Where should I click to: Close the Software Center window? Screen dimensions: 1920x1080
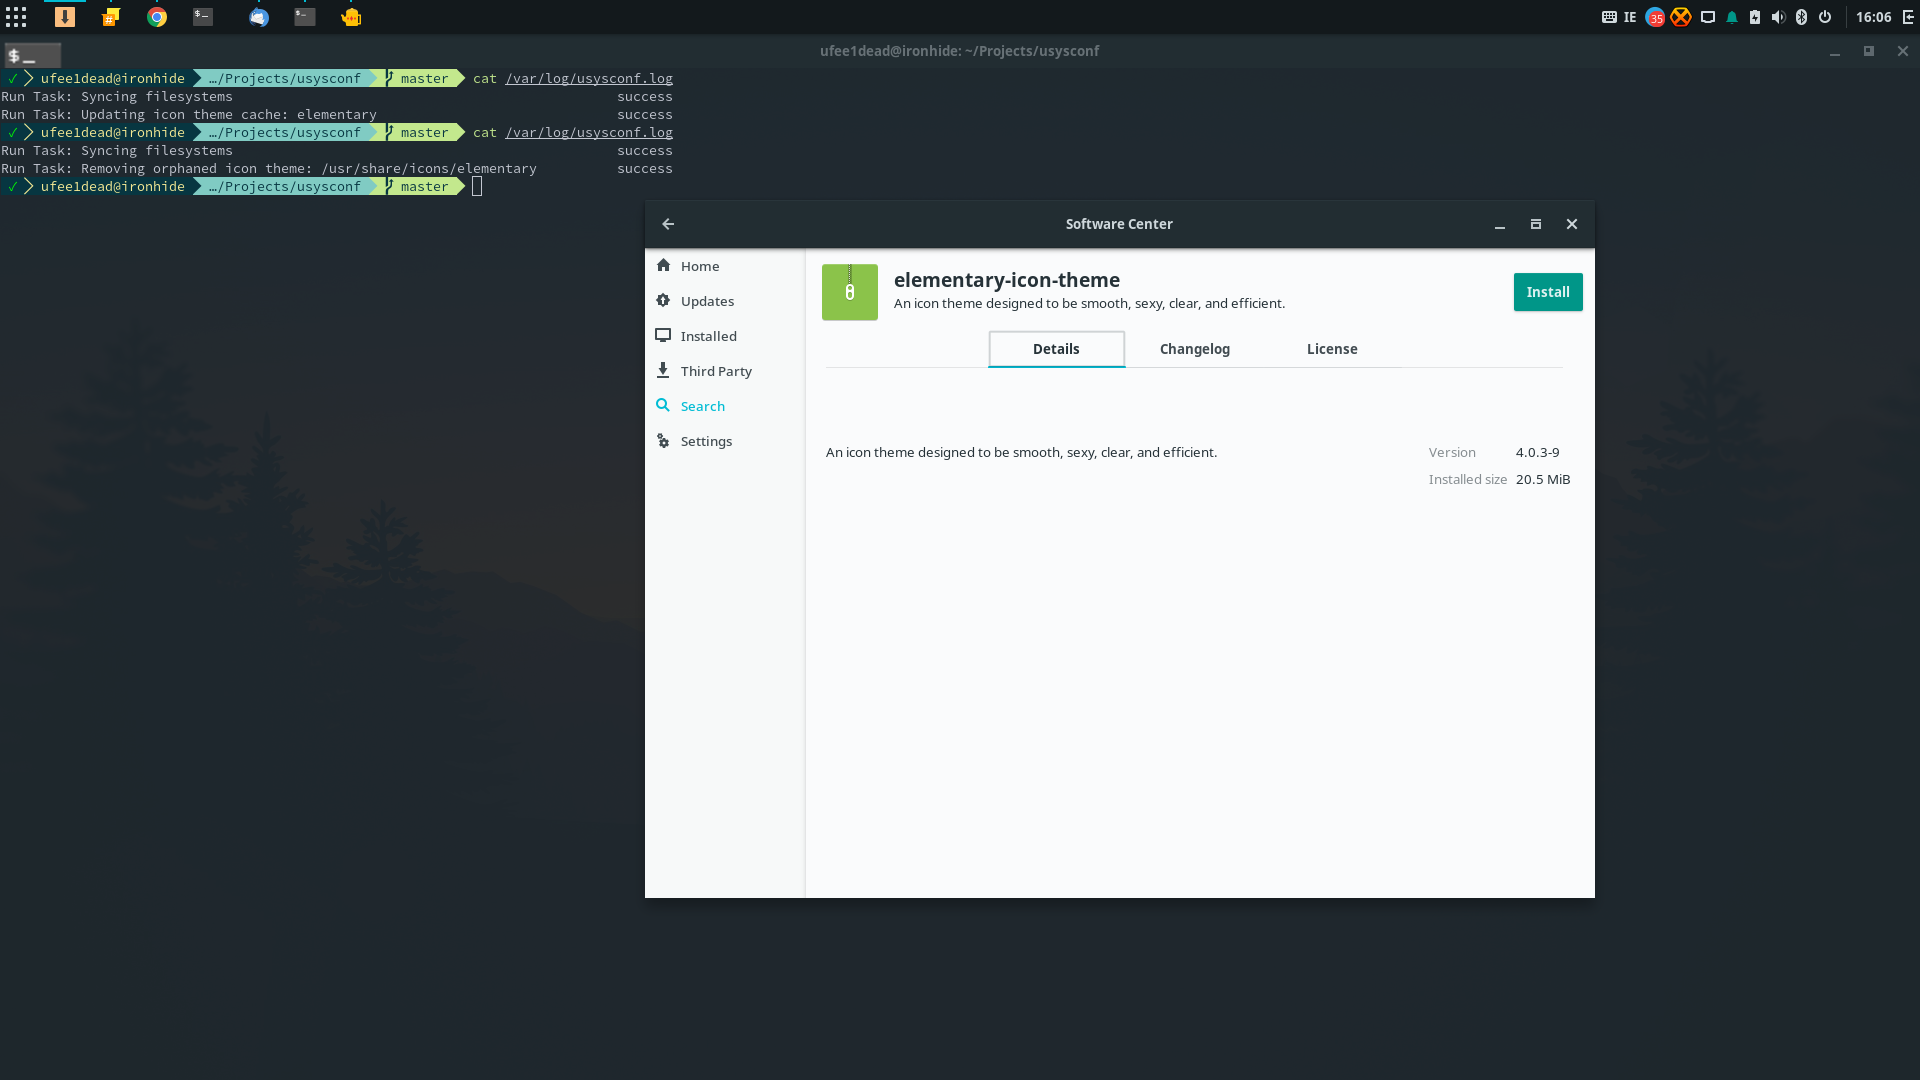[1572, 224]
